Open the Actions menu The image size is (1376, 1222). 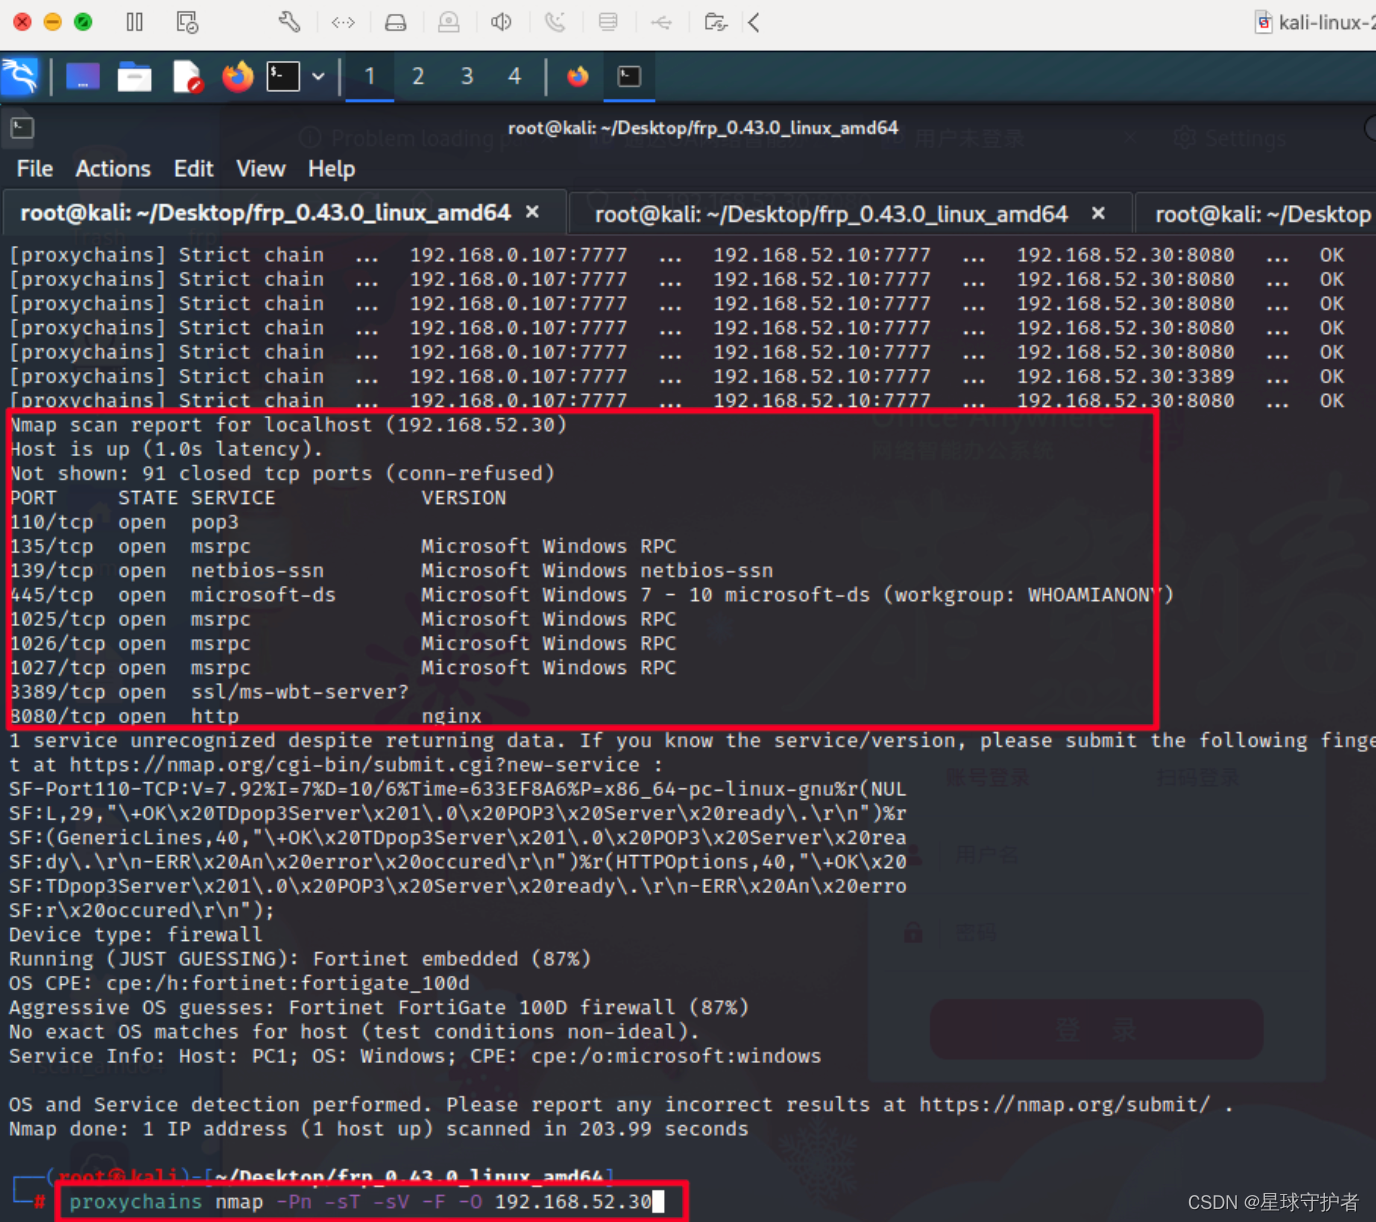point(113,169)
